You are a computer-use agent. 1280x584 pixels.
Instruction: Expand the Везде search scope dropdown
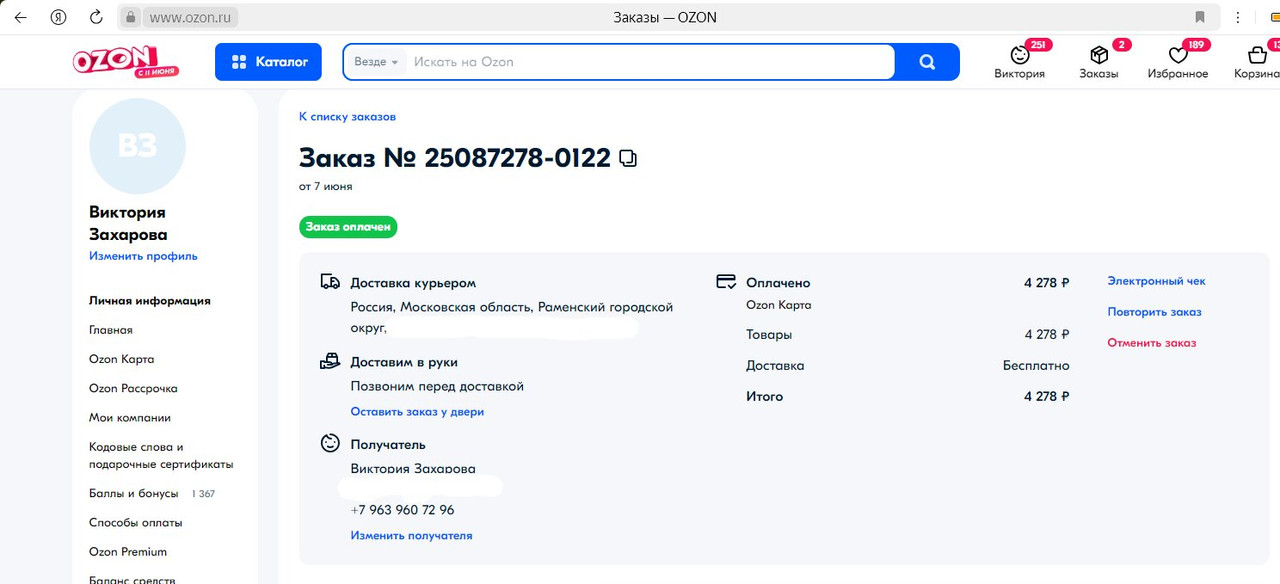(376, 62)
